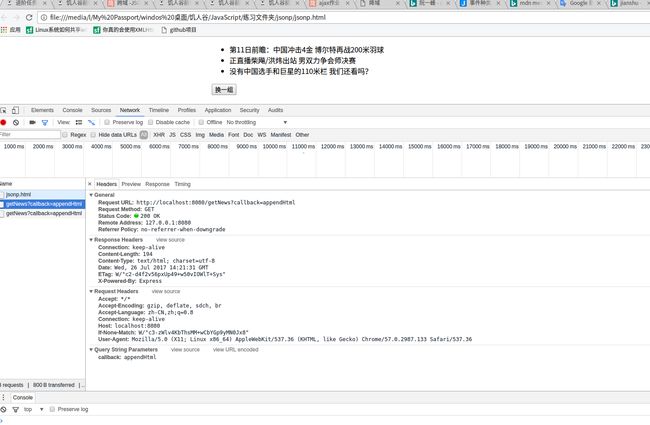Open the github项目 bookmark
Image resolution: width=650 pixels, height=425 pixels.
tap(179, 30)
